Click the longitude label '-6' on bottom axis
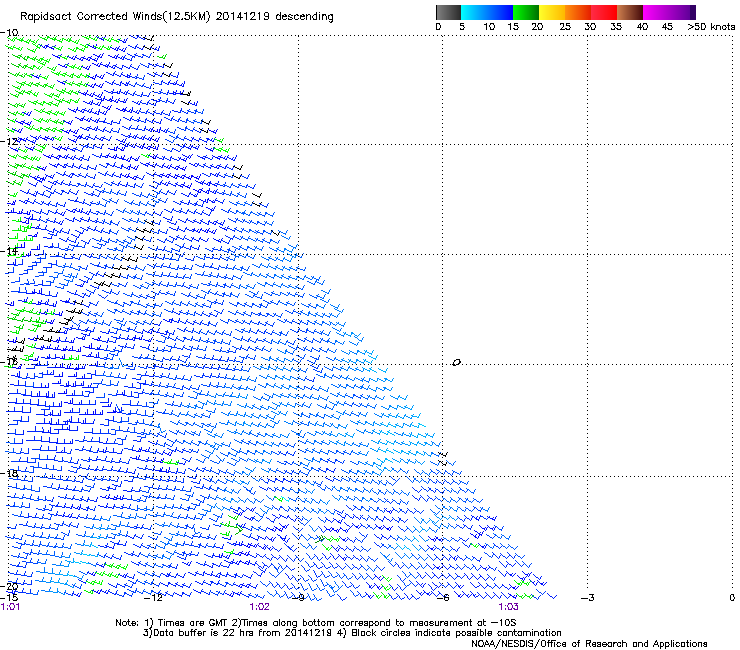Viewport: 740px width, 650px height. (443, 598)
